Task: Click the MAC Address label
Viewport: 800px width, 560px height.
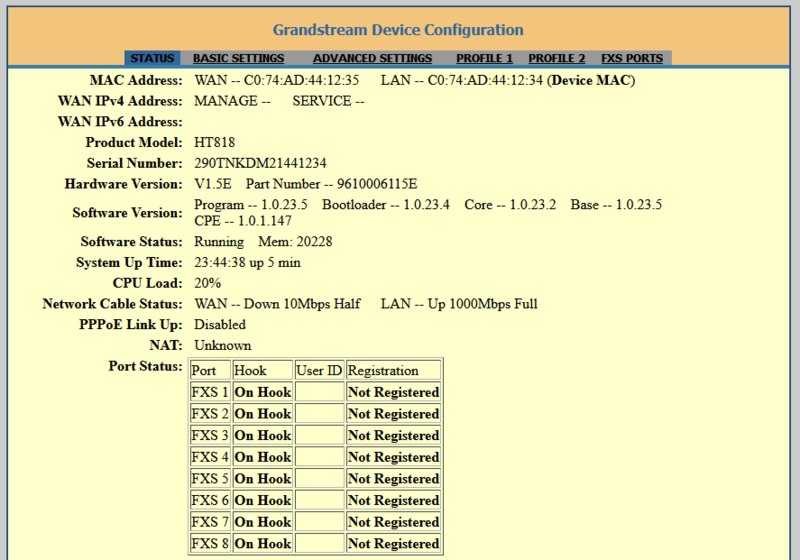Action: coord(136,80)
